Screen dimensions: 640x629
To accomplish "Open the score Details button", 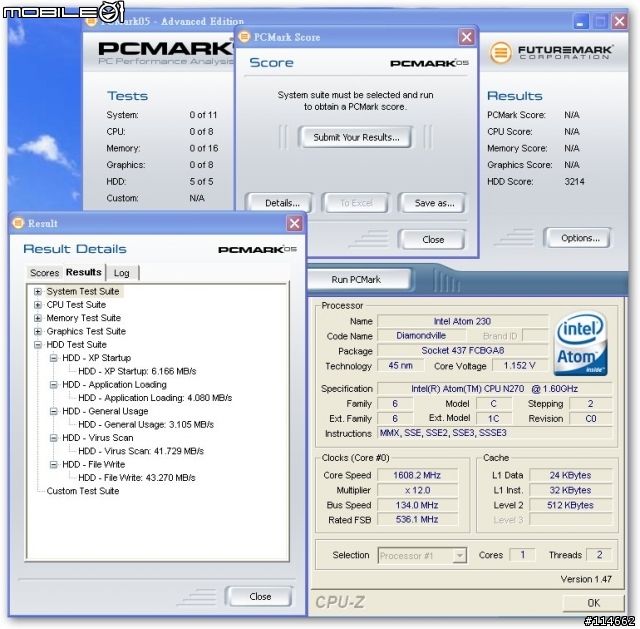I will click(282, 203).
